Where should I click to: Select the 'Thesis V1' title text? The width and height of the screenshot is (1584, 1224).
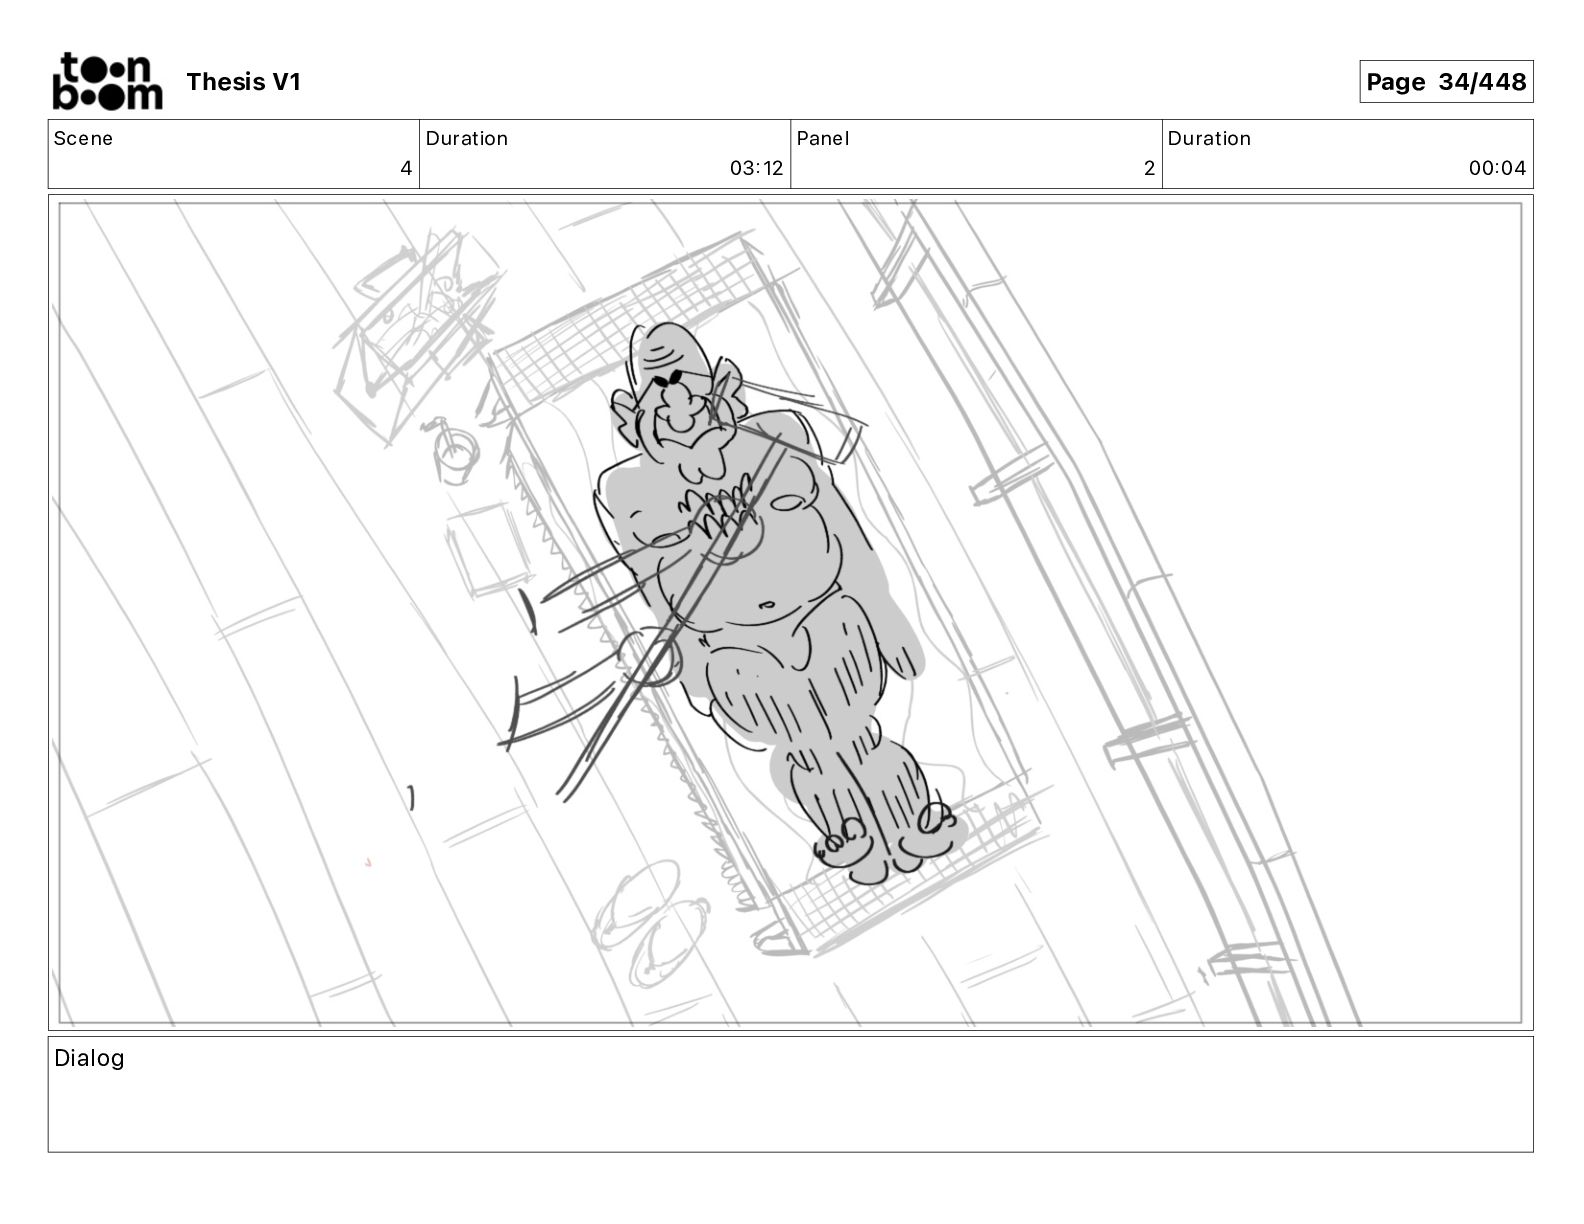point(243,82)
